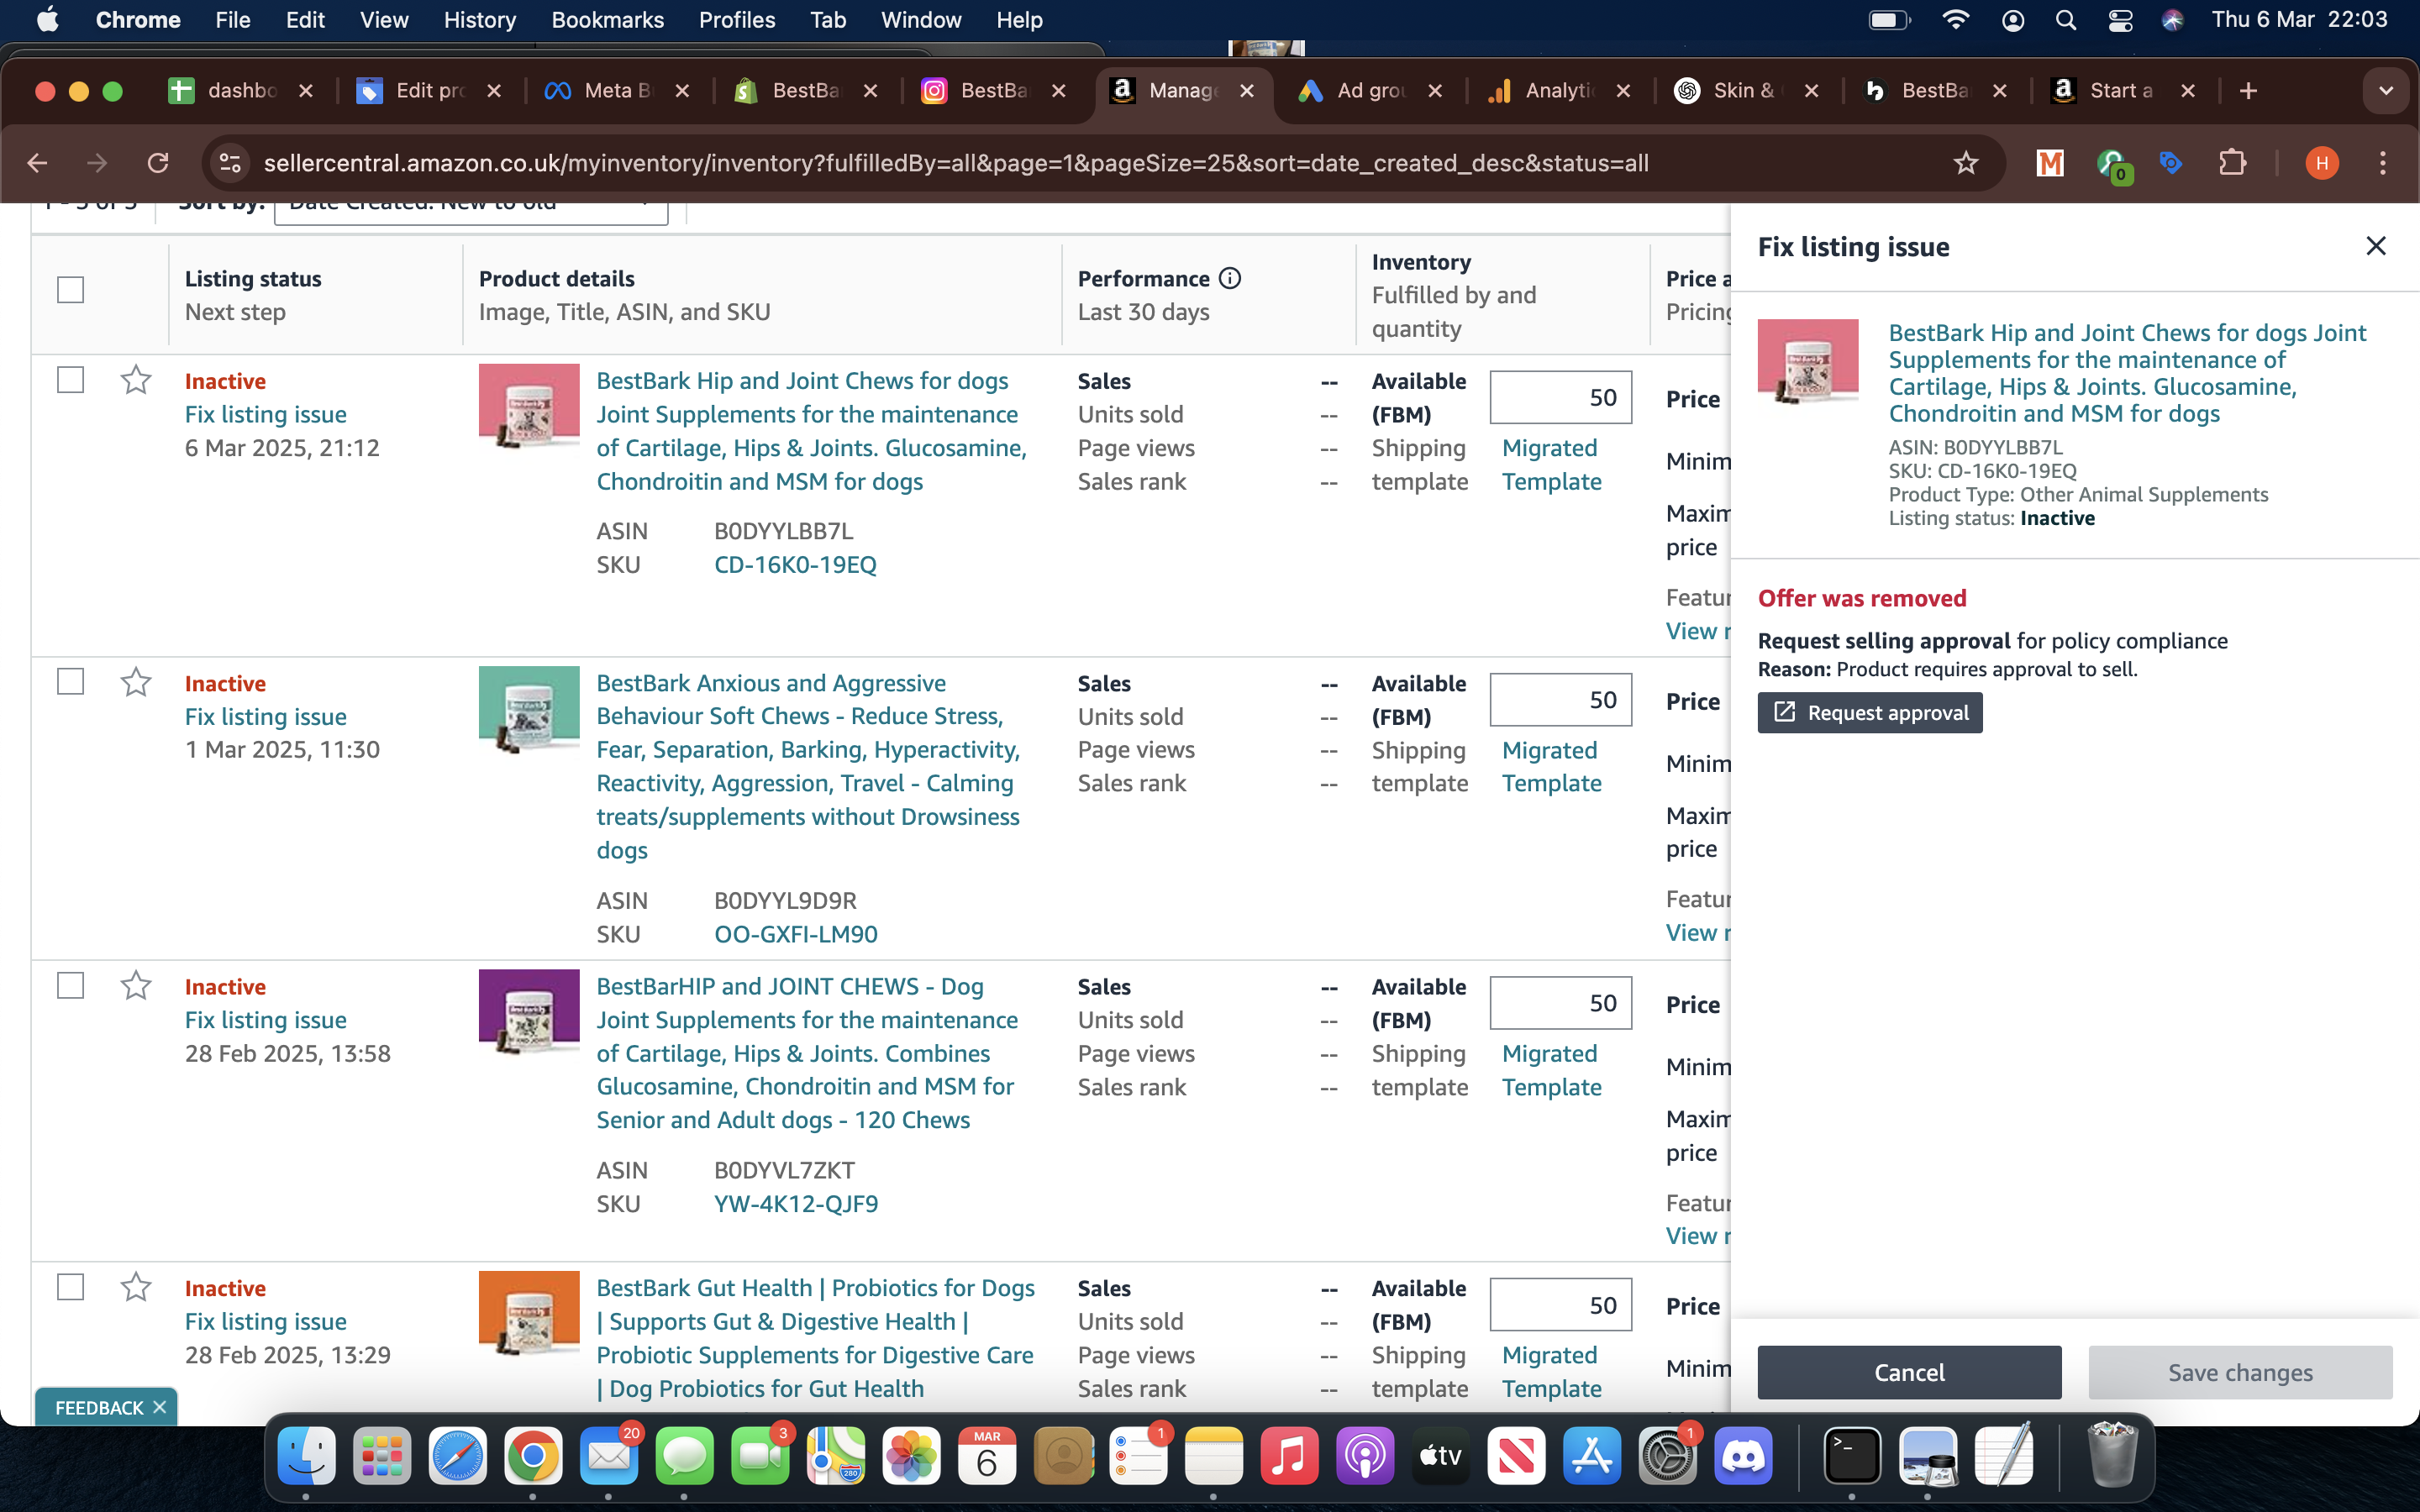This screenshot has height=1512, width=2420.
Task: Open Music app in the dock
Action: point(1289,1455)
